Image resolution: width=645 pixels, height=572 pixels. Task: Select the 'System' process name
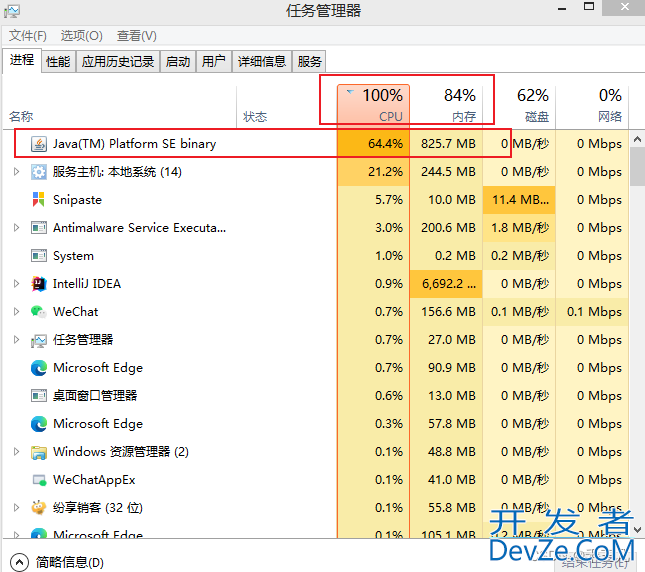pyautogui.click(x=73, y=256)
